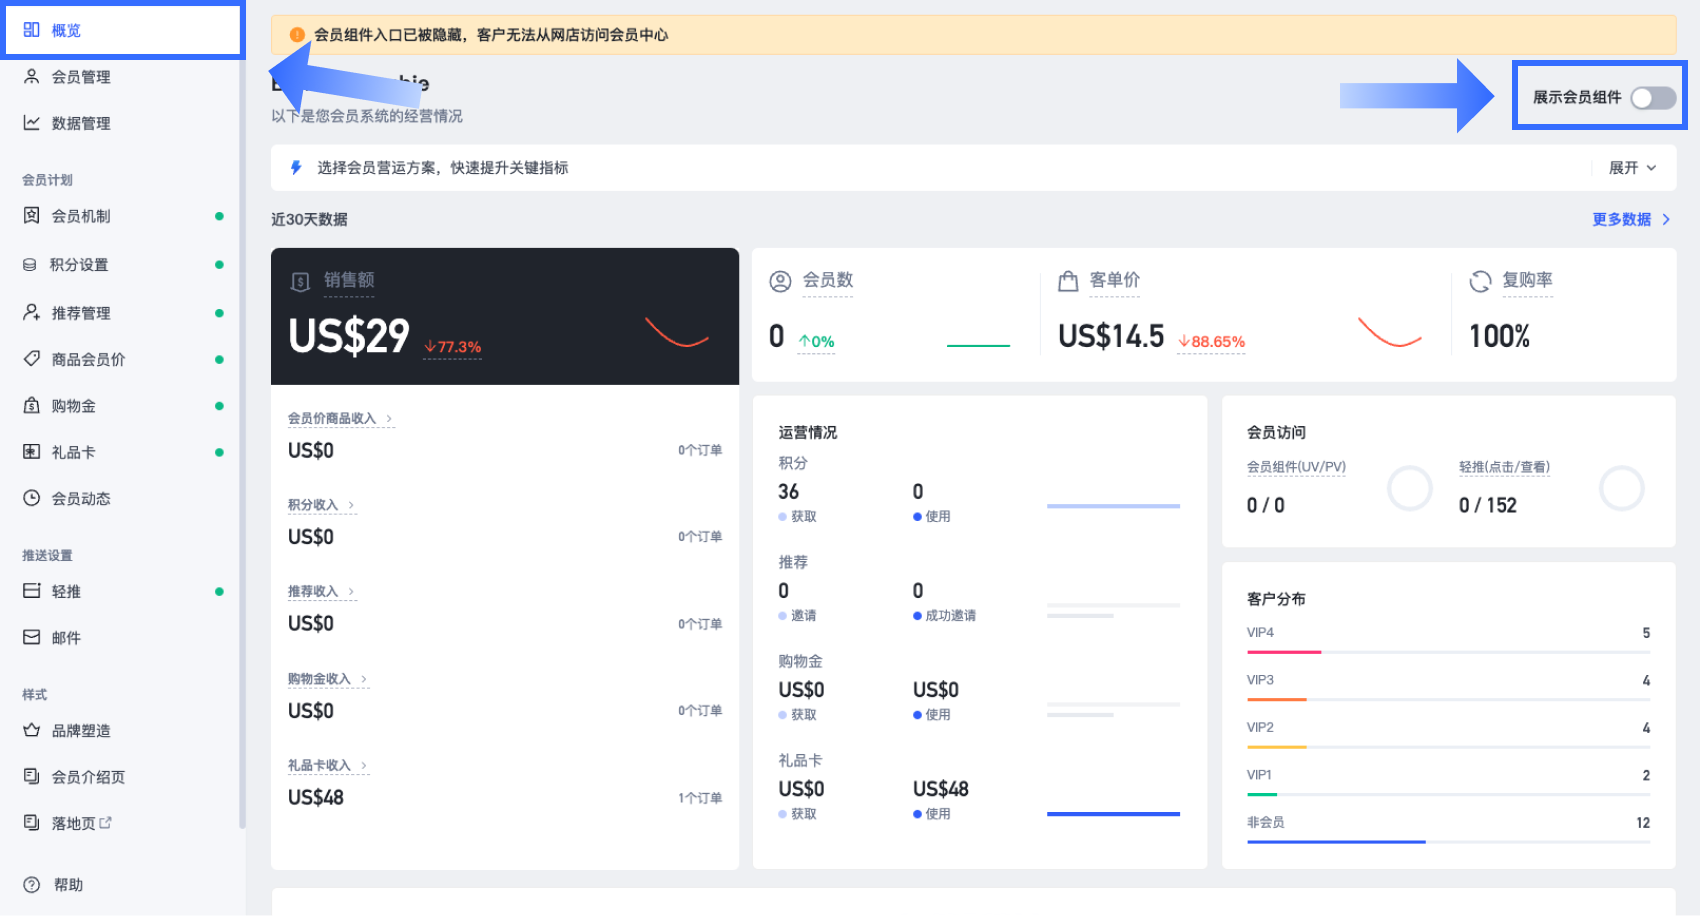Screen dimensions: 1700x916
Task: Click the 落地页 page icon
Action: coord(32,822)
